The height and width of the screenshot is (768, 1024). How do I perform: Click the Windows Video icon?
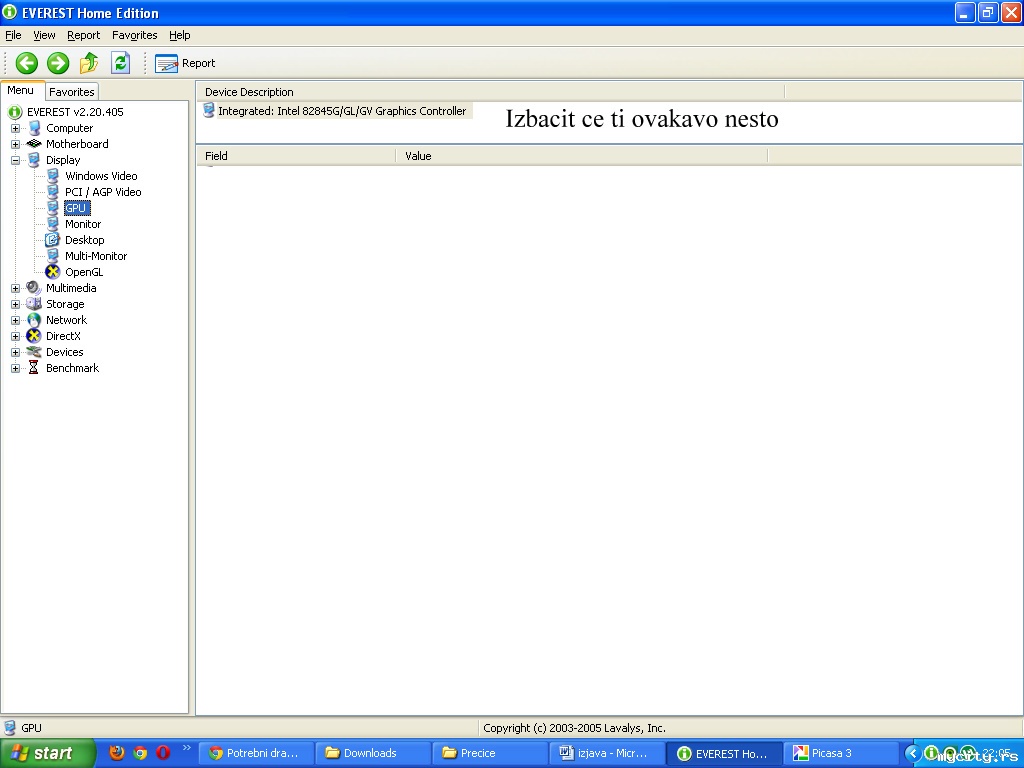[53, 176]
